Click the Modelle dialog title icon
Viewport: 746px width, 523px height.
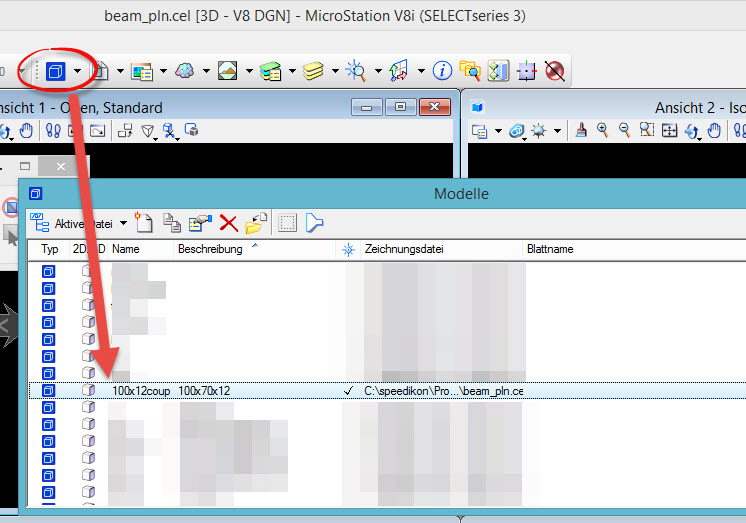tap(36, 194)
